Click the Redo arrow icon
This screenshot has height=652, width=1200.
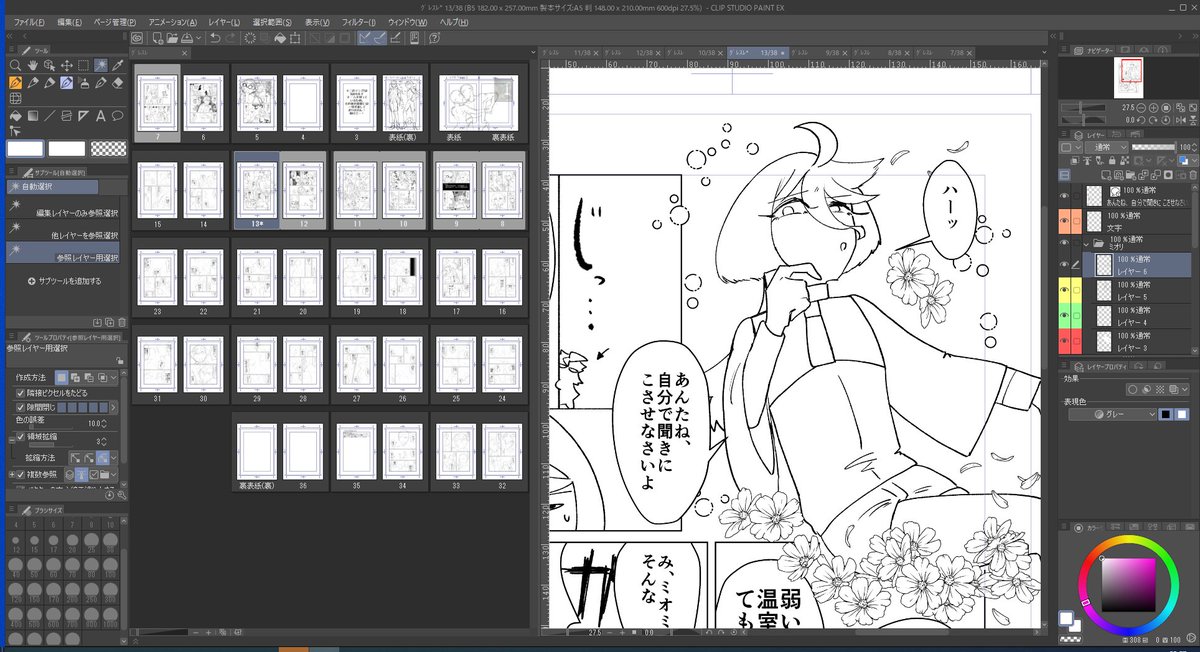pos(231,38)
